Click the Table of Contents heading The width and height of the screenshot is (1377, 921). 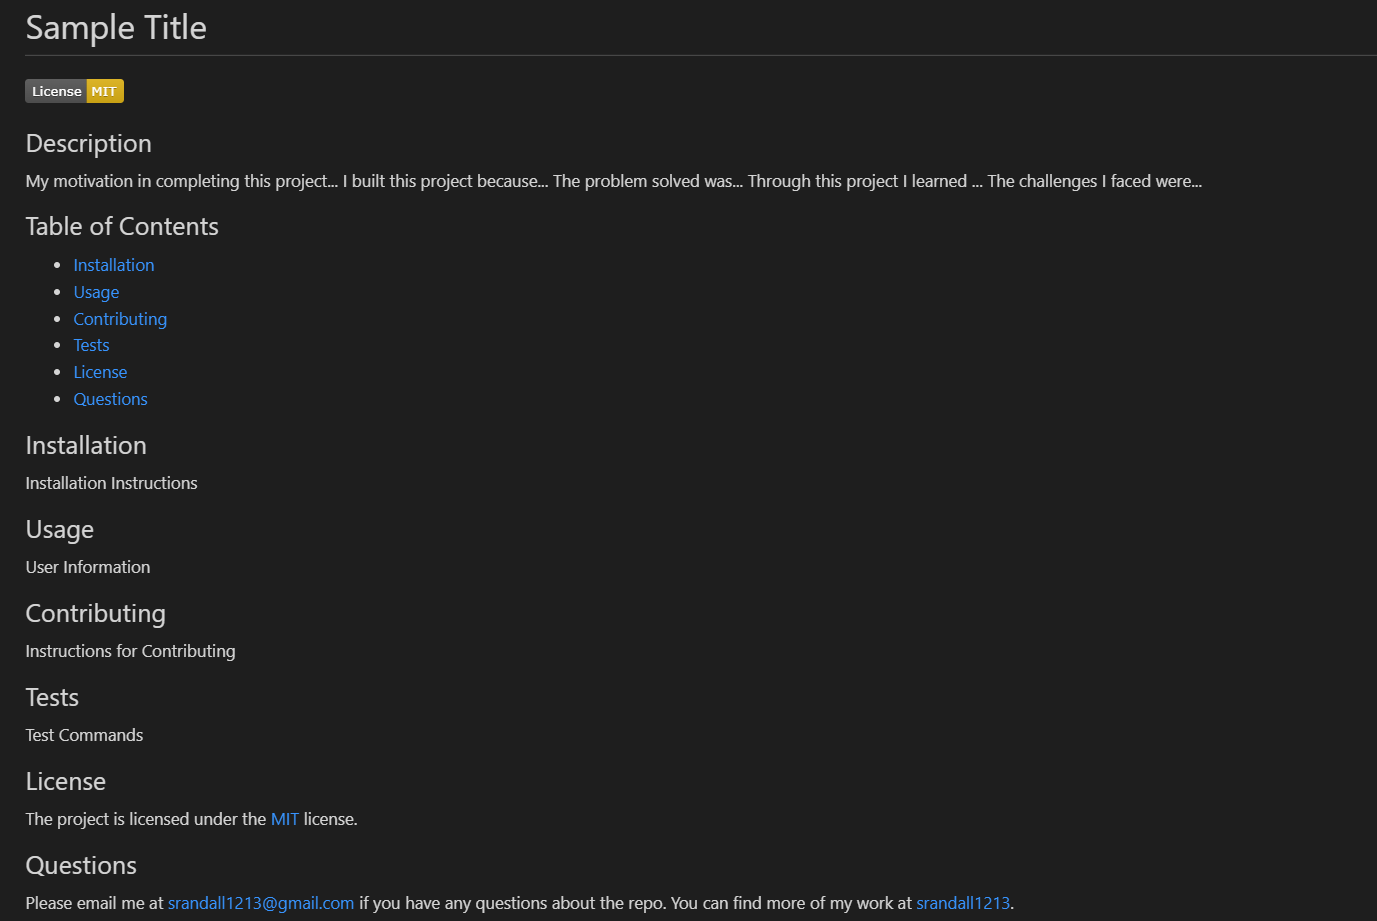(x=122, y=226)
